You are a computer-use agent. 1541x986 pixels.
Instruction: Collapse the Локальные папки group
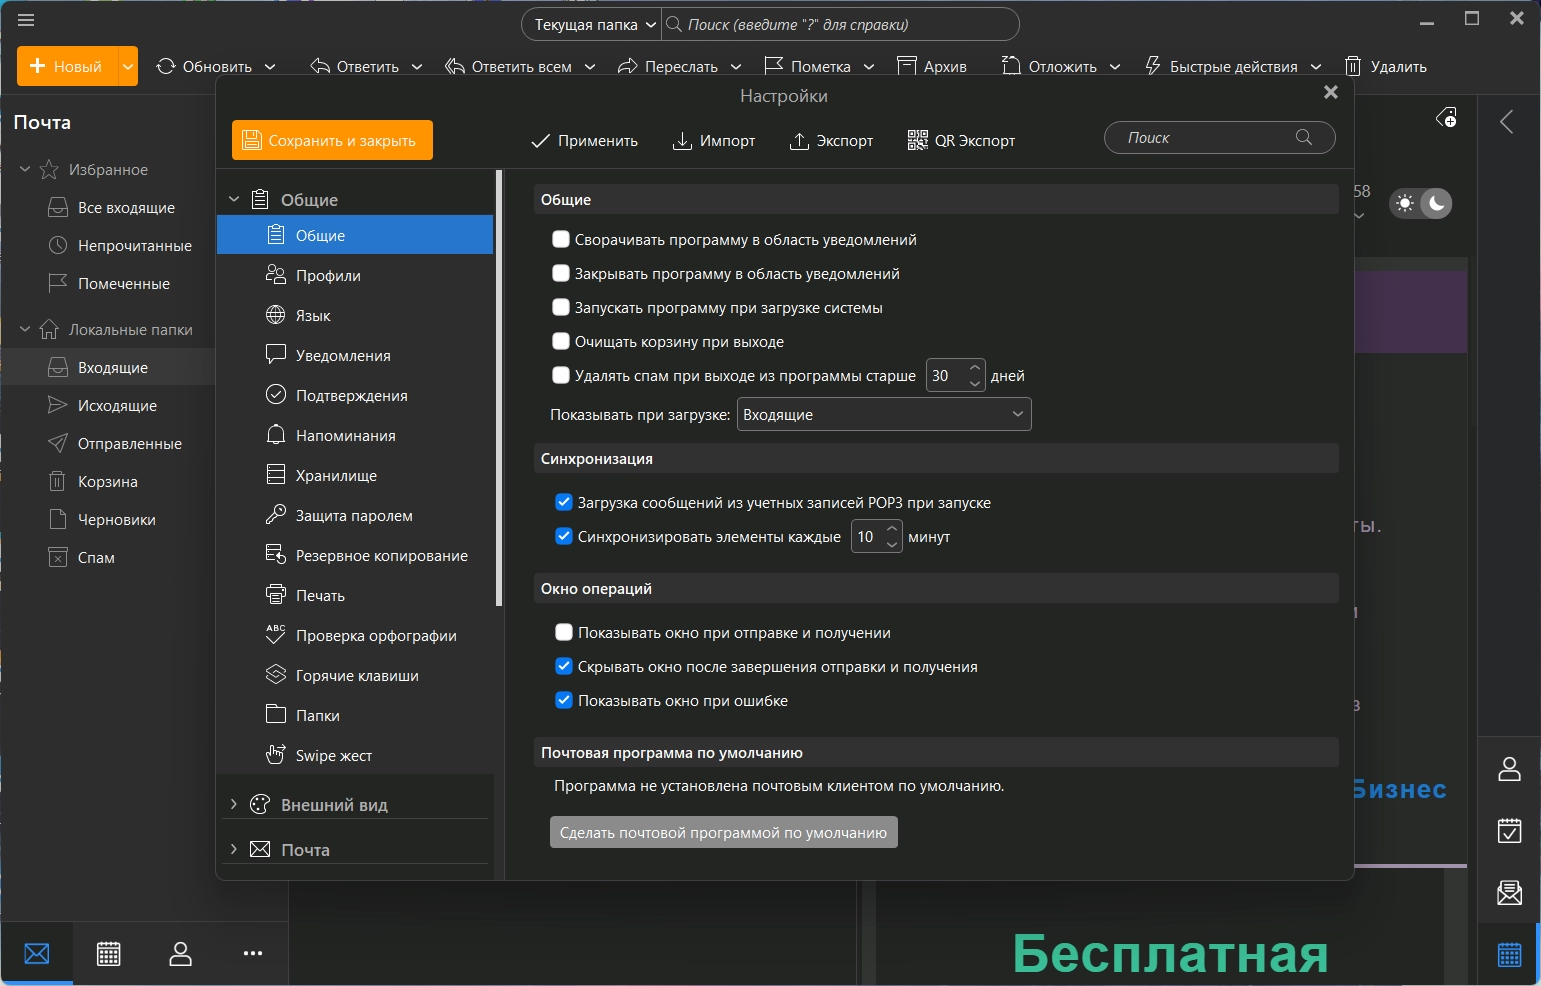point(25,329)
